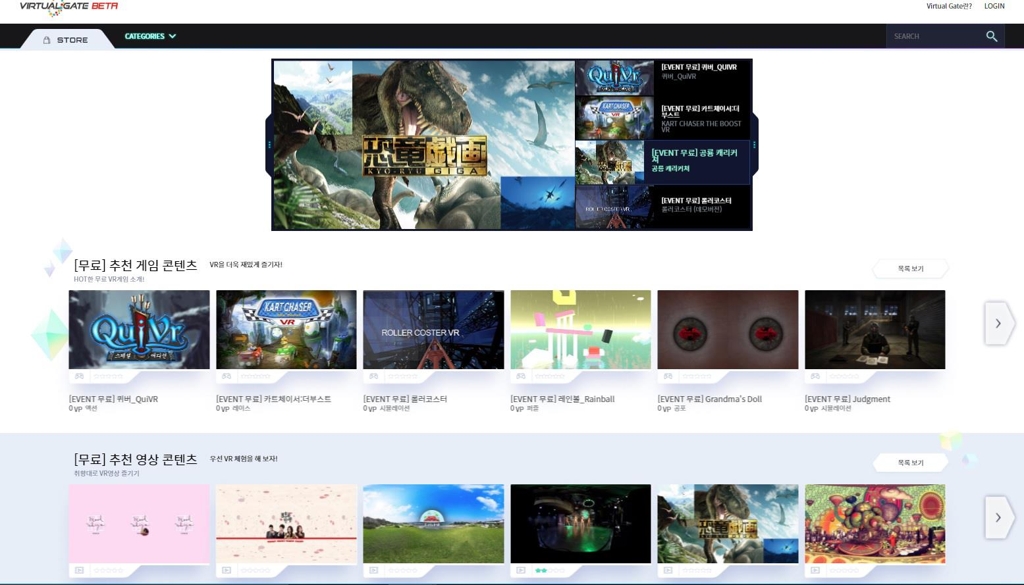Click game controller icon under Judgment card
Viewport: 1024px width, 585px height.
pyautogui.click(x=815, y=377)
